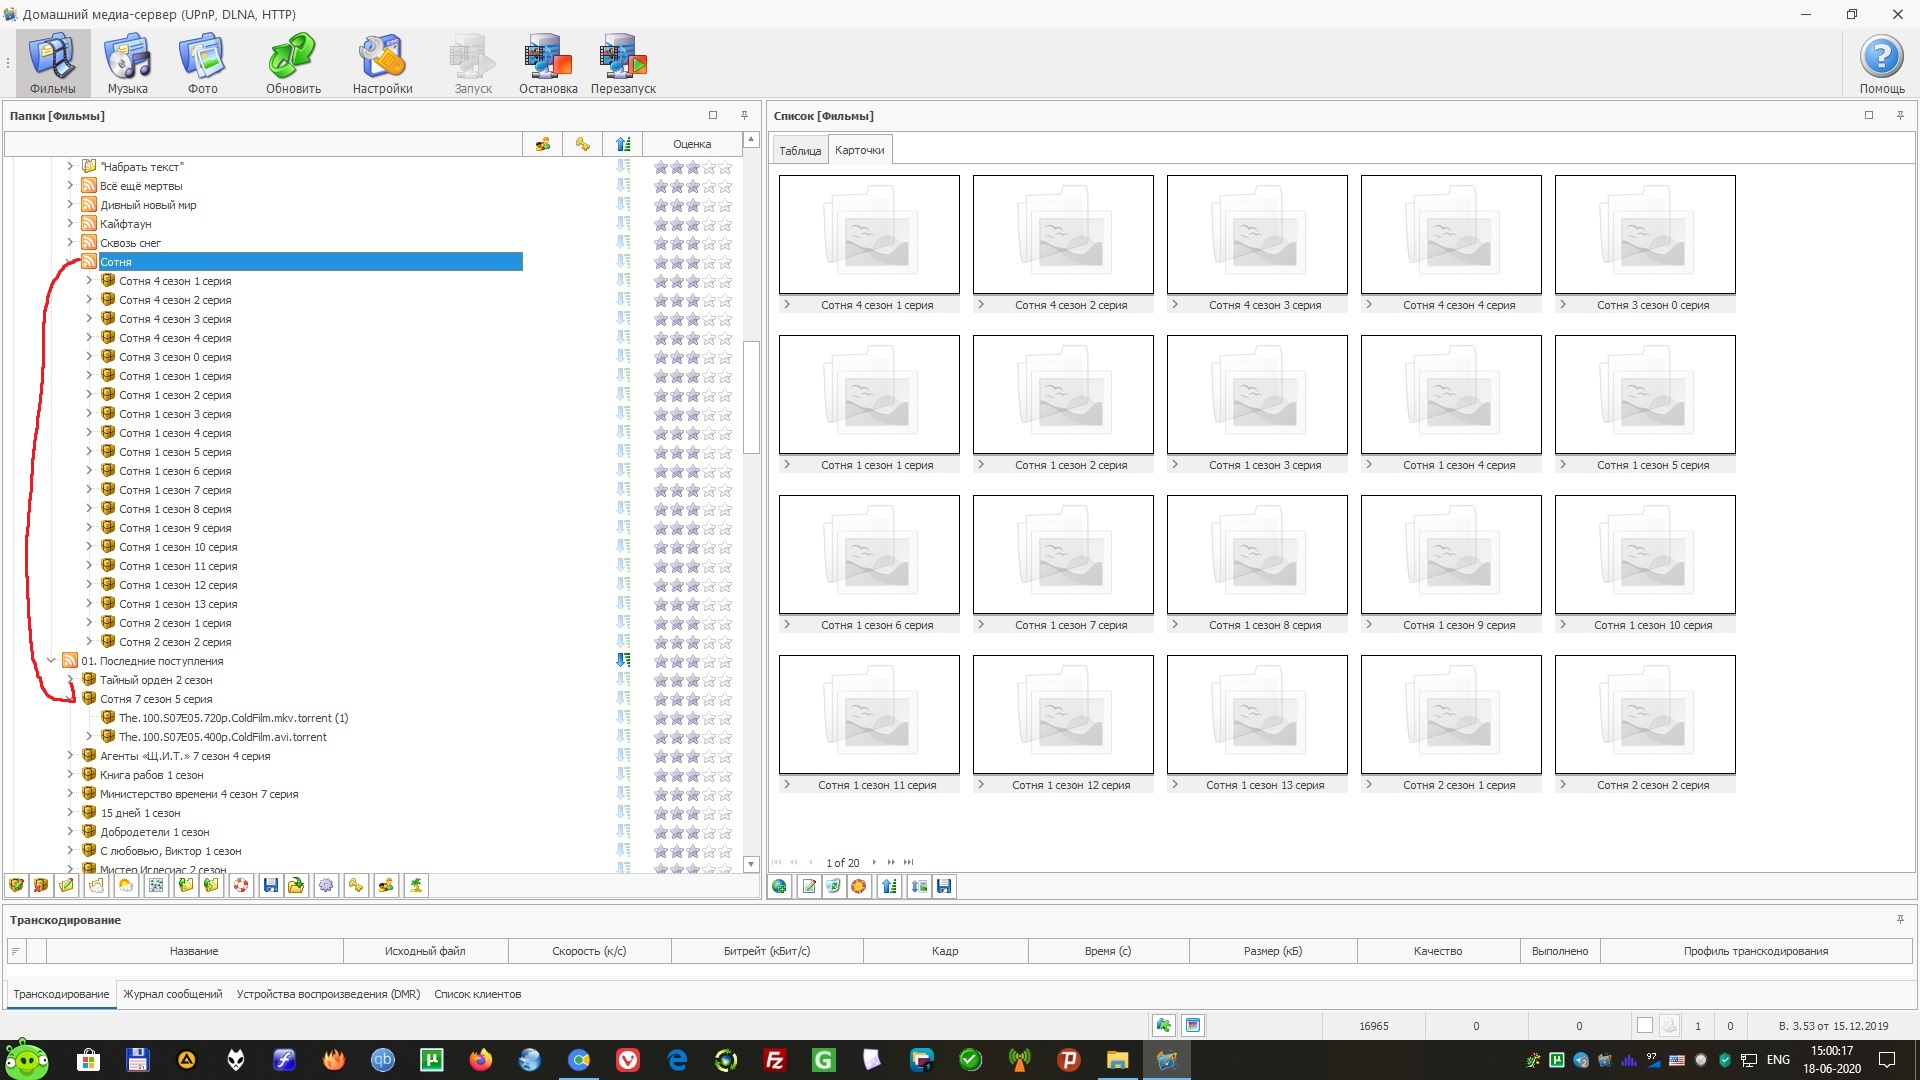Click the Оценка column header

point(692,144)
